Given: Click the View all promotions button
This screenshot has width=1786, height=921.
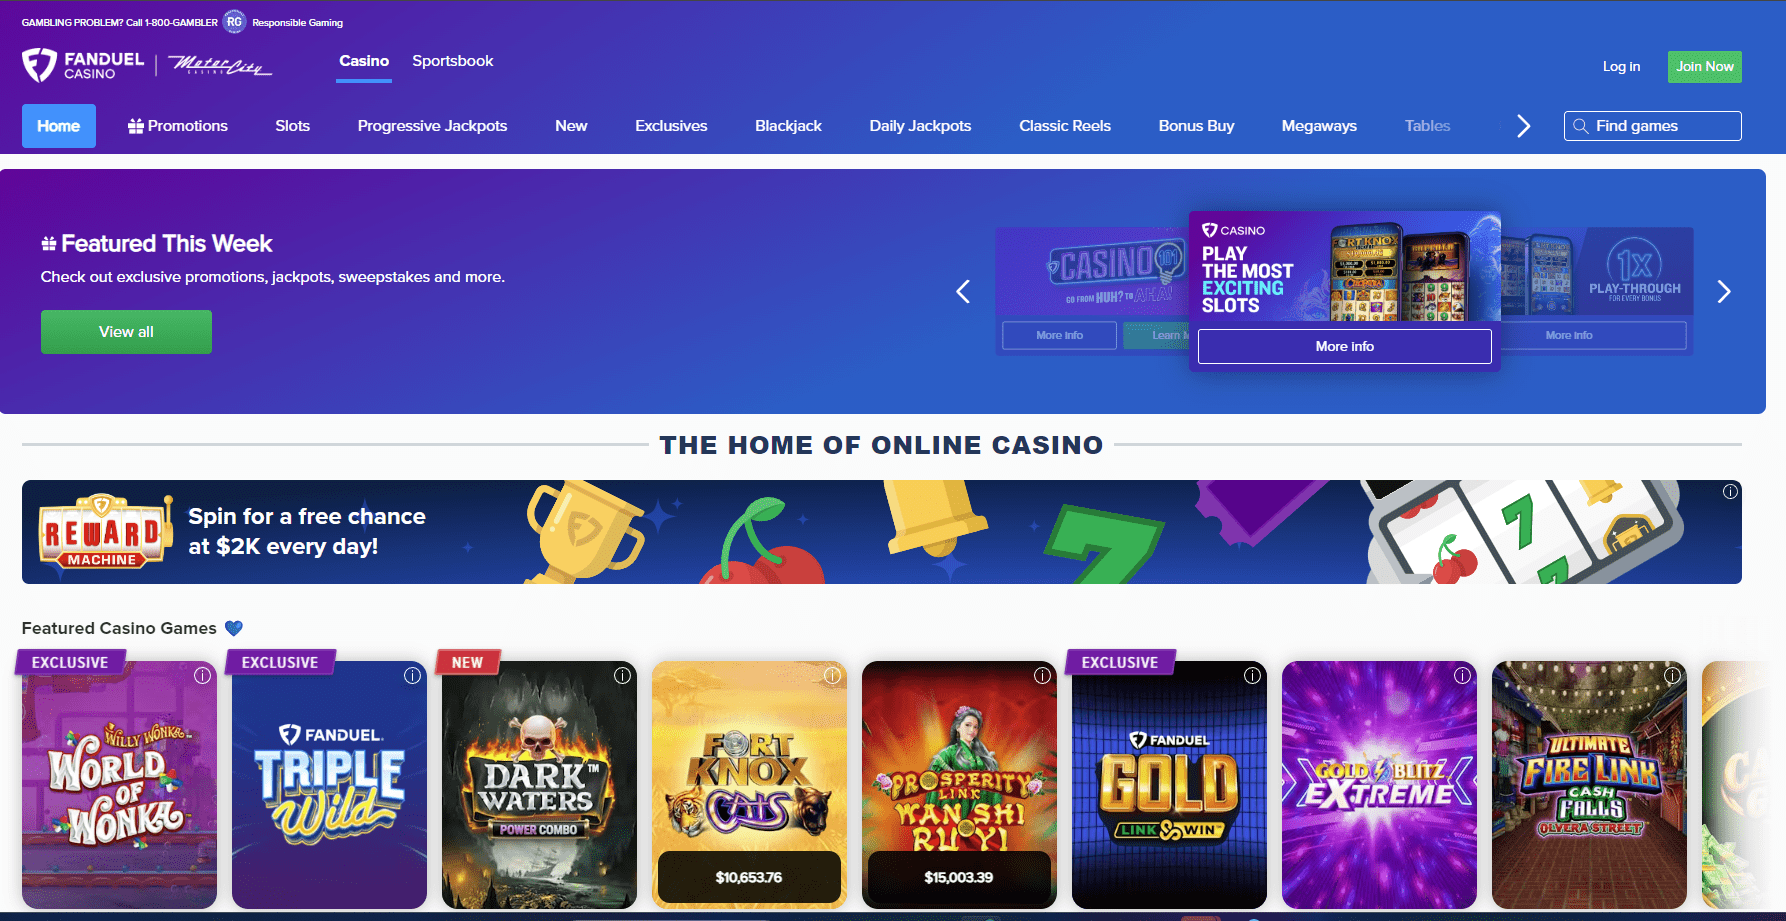Looking at the screenshot, I should click(x=126, y=332).
